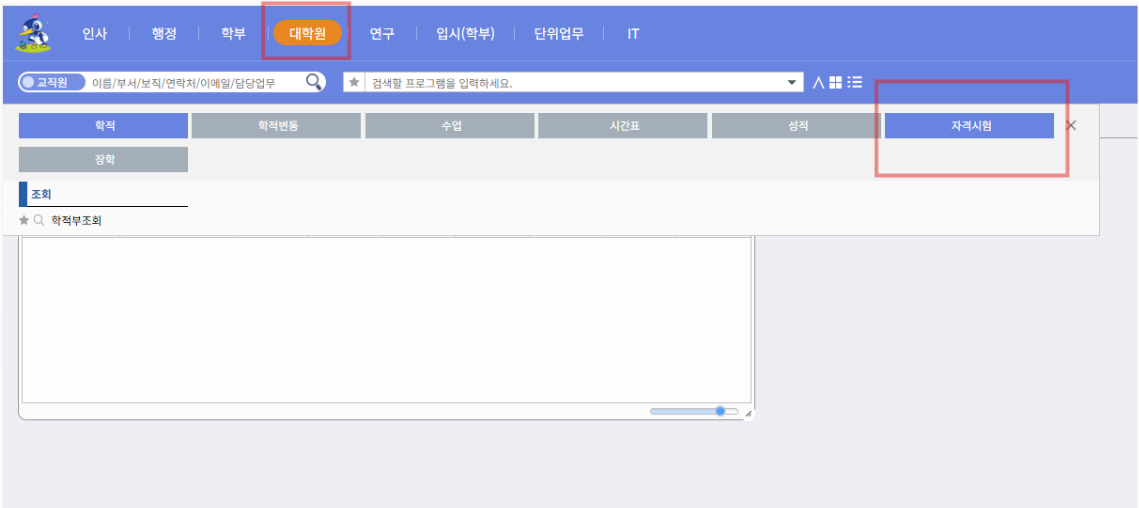Select the 자격시험 category tab
The image size is (1139, 508).
point(969,126)
